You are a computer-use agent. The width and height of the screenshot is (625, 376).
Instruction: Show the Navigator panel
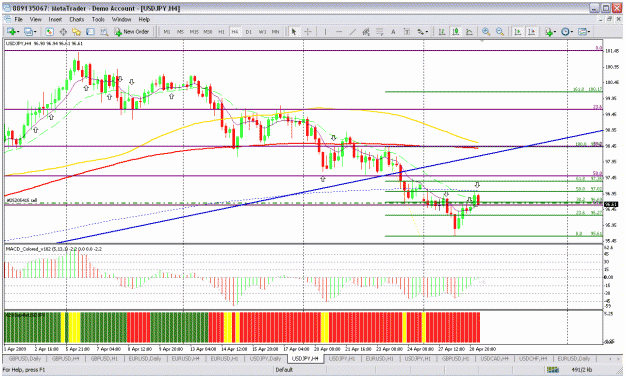click(77, 31)
